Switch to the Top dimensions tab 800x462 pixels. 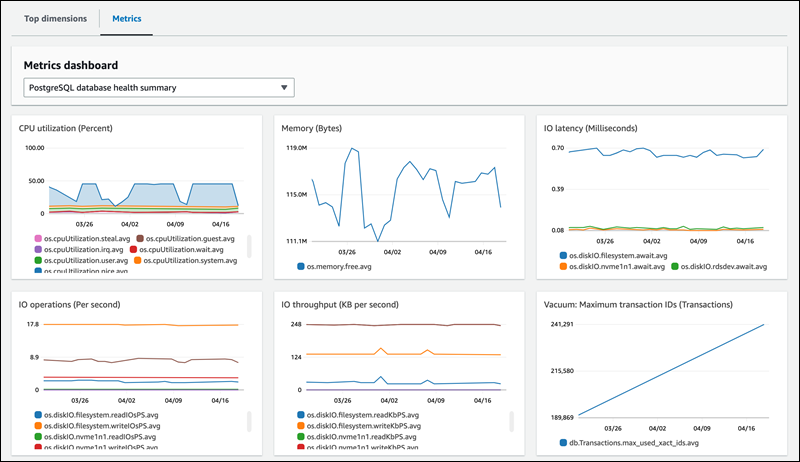56,19
